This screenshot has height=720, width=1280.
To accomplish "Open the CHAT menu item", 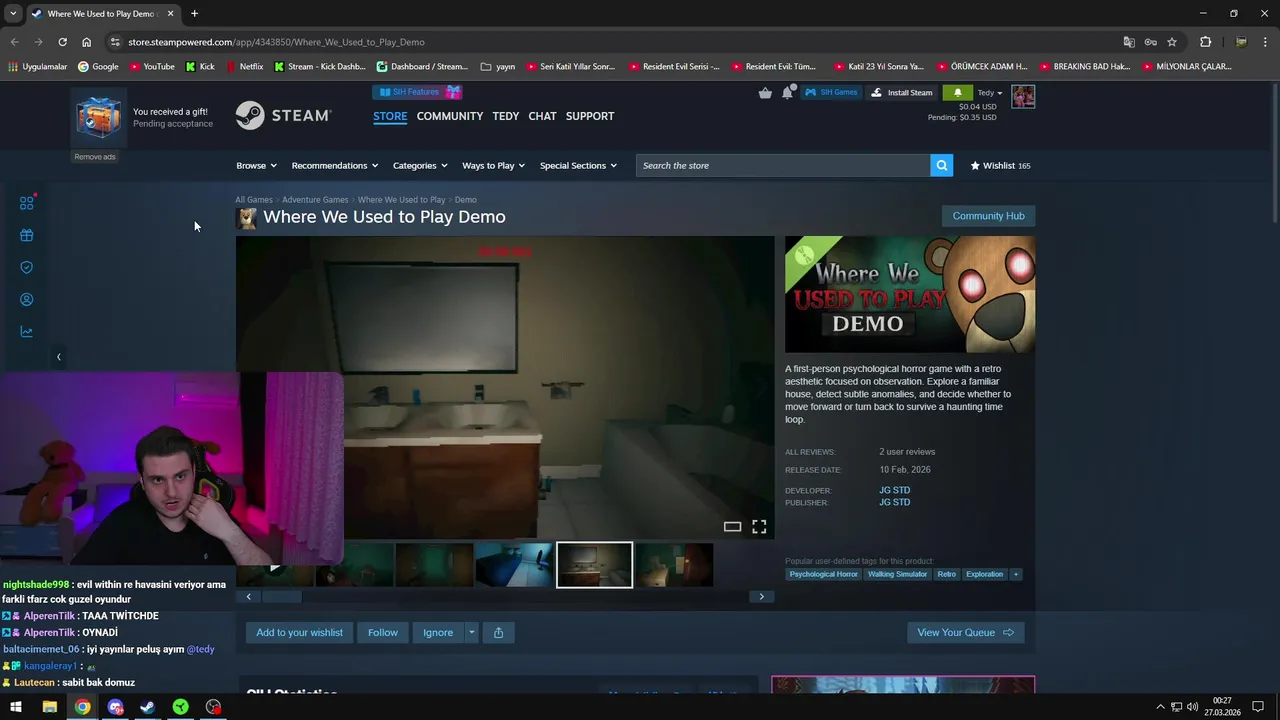I will [x=542, y=116].
